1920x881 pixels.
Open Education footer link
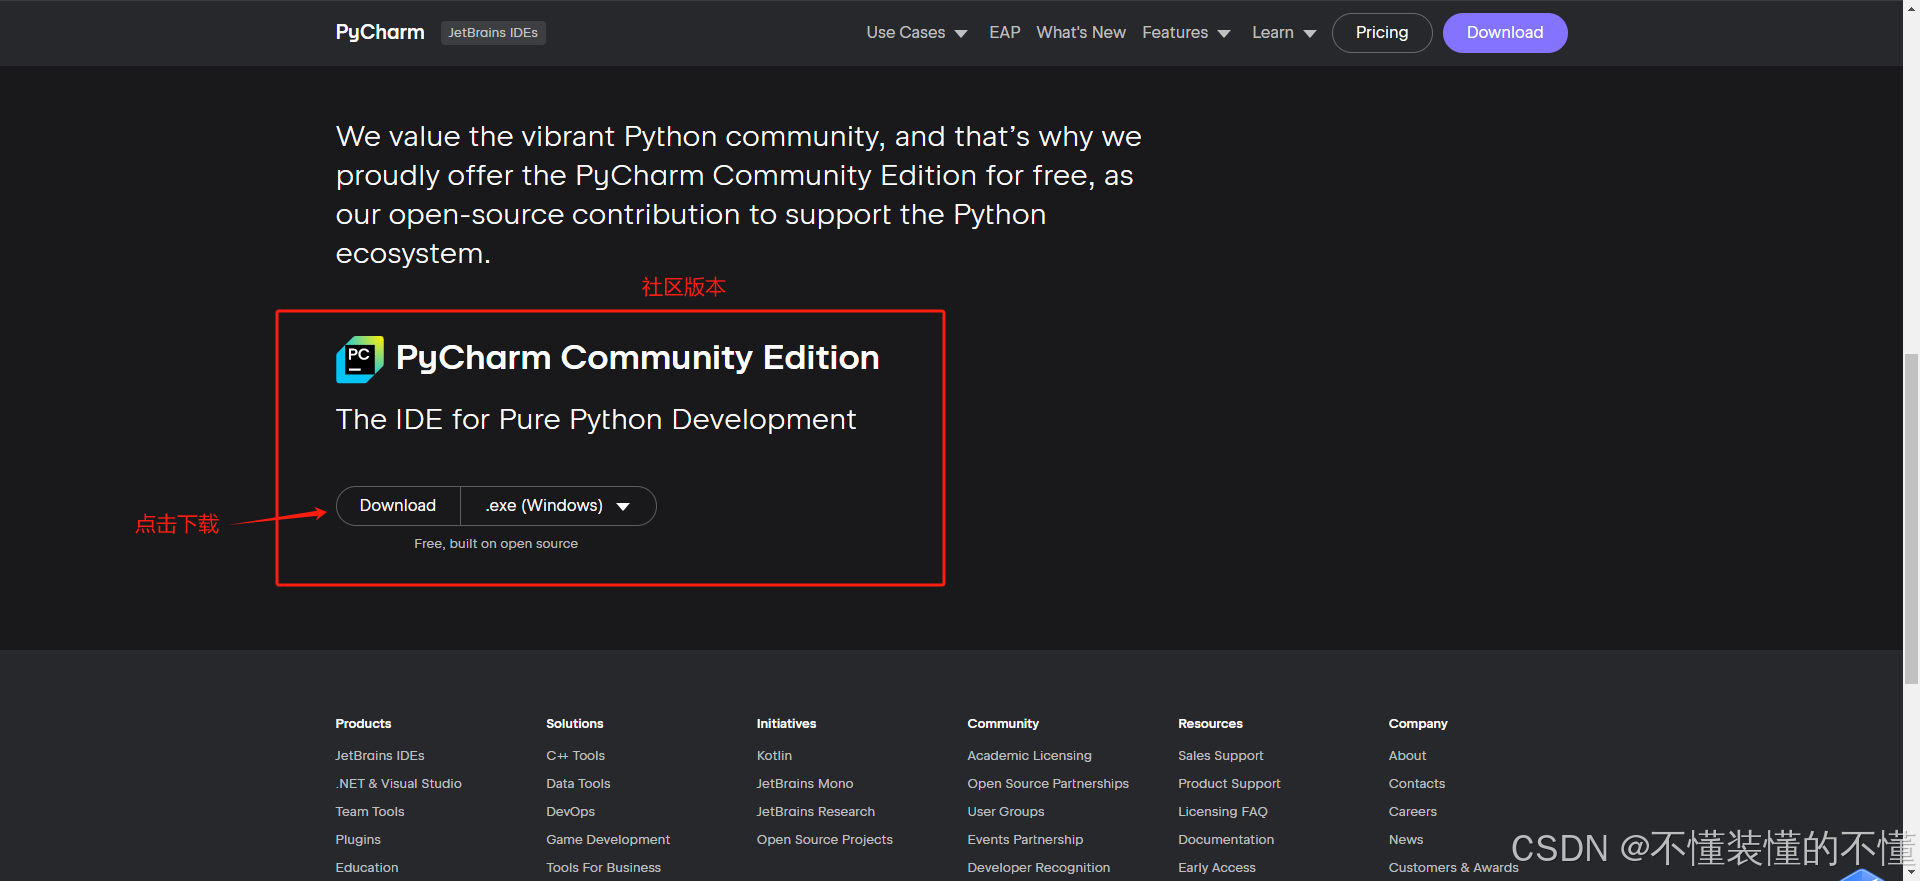point(367,868)
